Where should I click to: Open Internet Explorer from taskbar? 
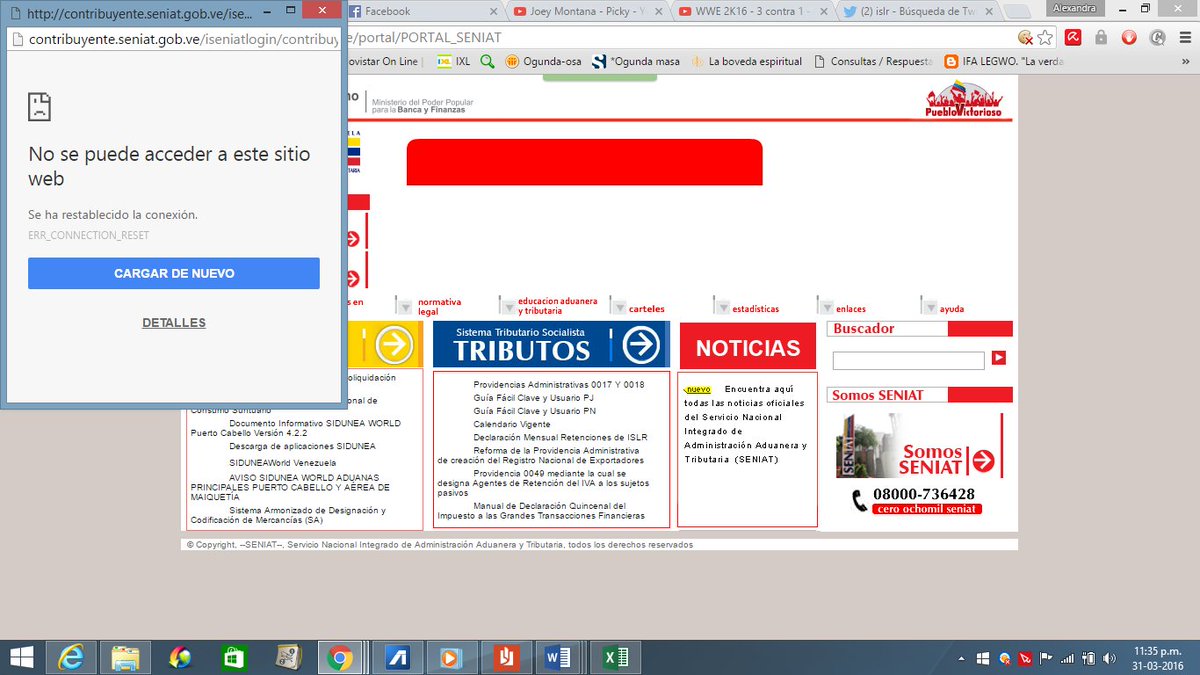[72, 657]
